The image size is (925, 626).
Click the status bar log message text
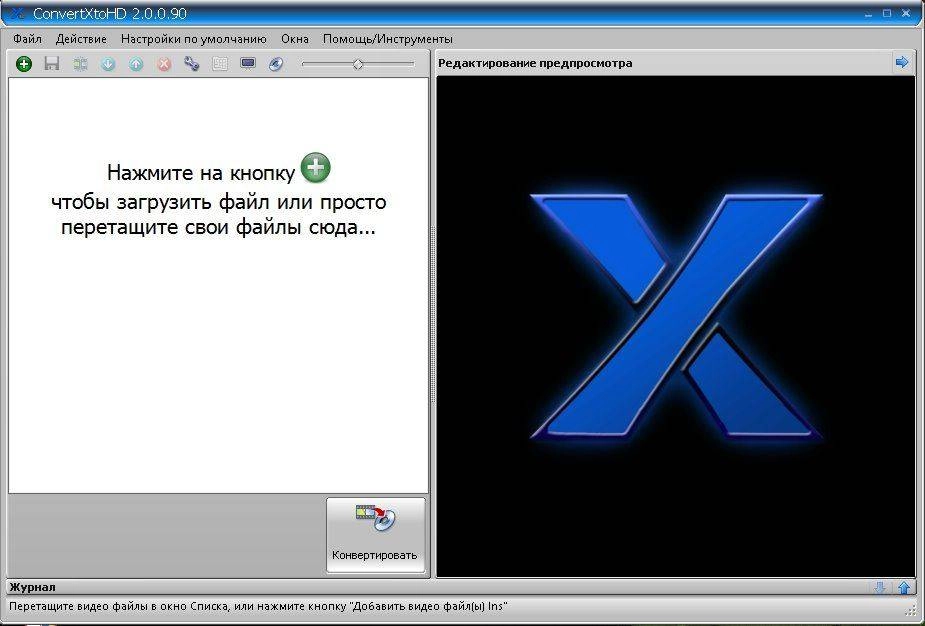pos(258,606)
